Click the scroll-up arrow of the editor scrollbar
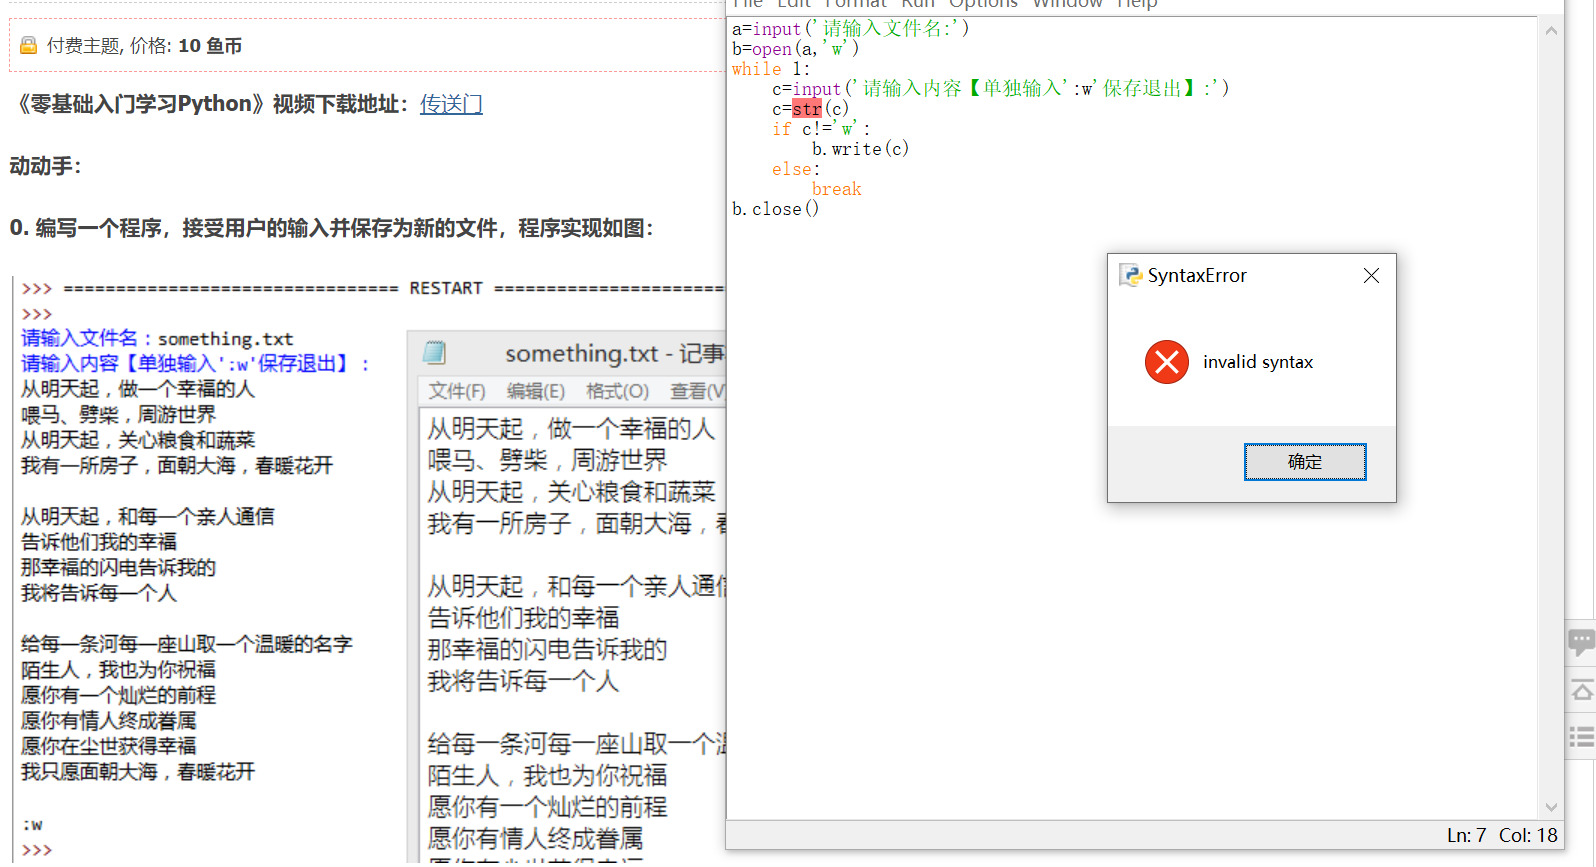This screenshot has width=1596, height=867. coord(1551,31)
